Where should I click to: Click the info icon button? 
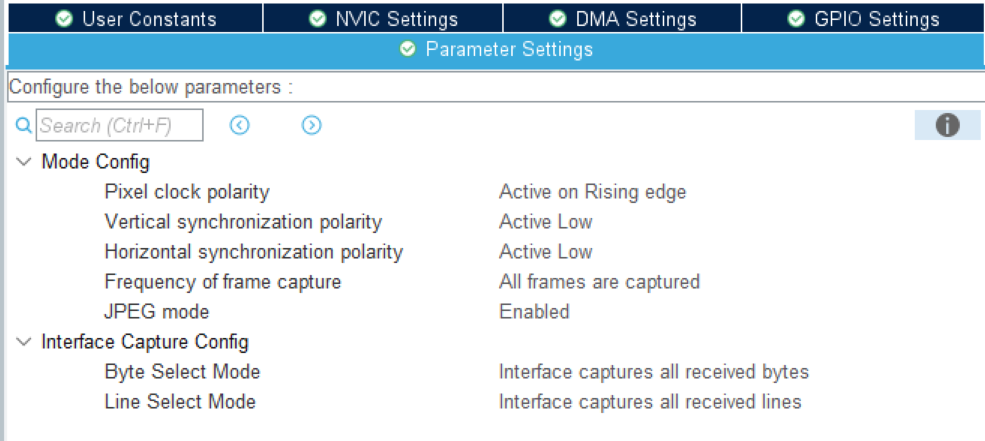point(947,125)
